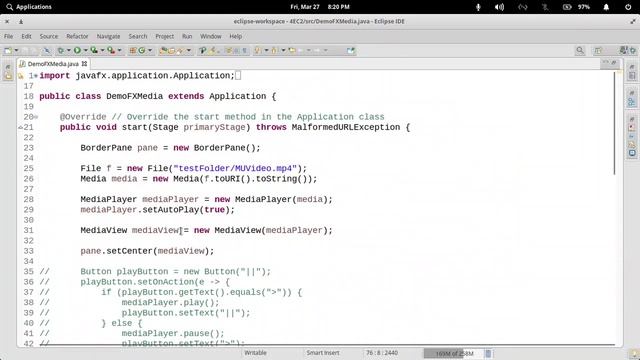Expand the folded imports on line 1
This screenshot has width=640, height=360.
(36, 76)
